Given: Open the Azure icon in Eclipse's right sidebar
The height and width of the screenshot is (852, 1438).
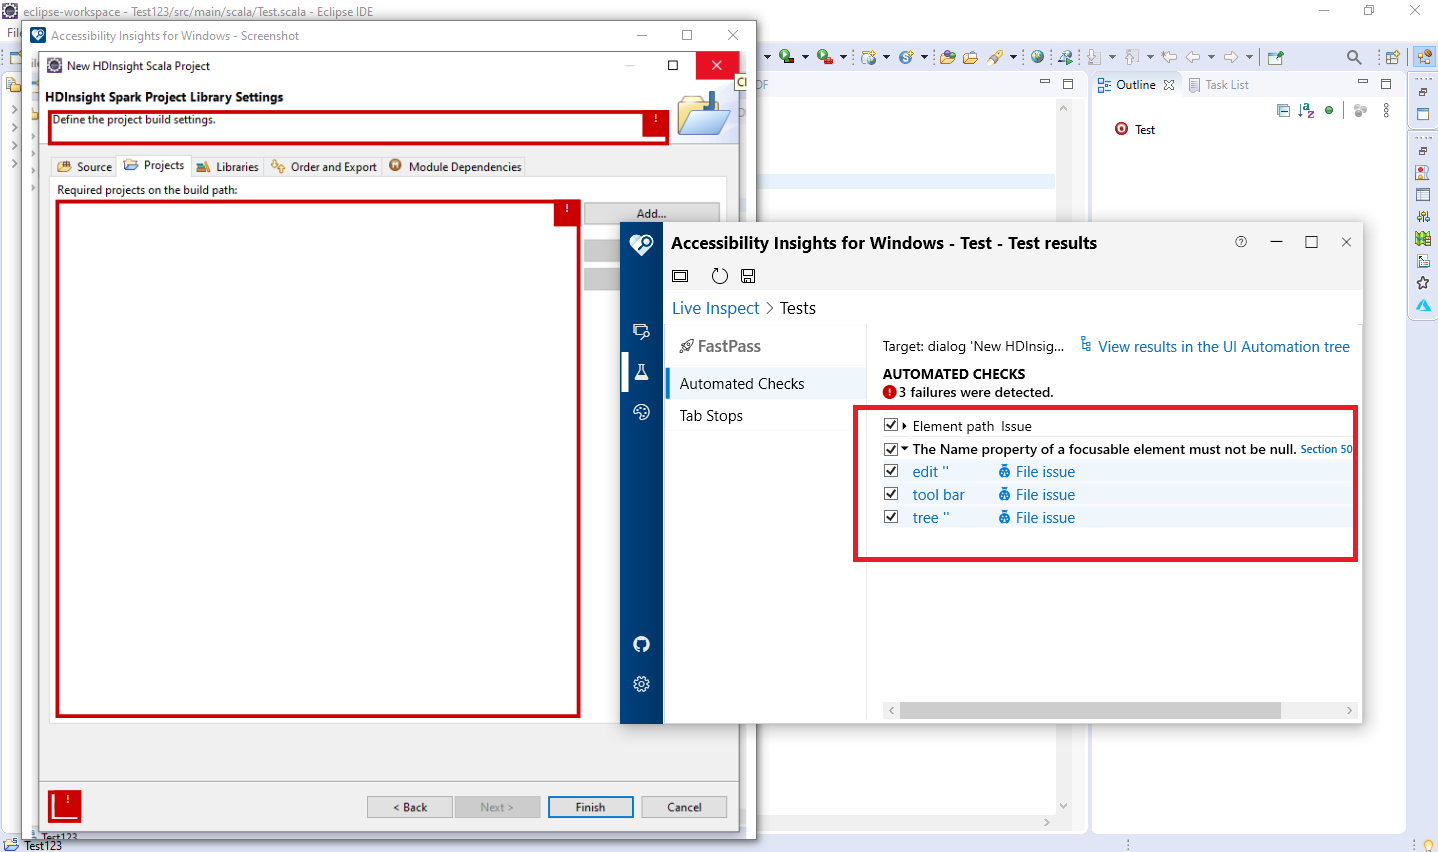Looking at the screenshot, I should [1422, 305].
